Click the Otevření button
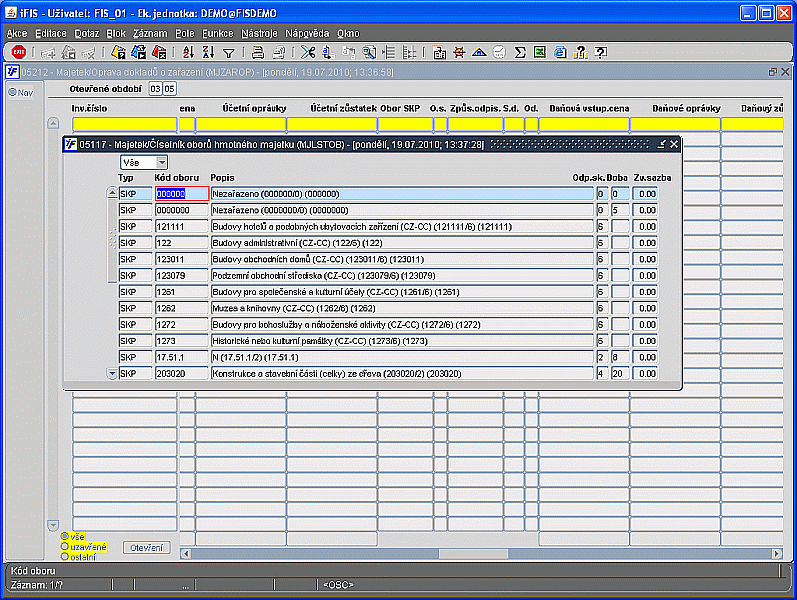797x600 pixels. click(147, 548)
